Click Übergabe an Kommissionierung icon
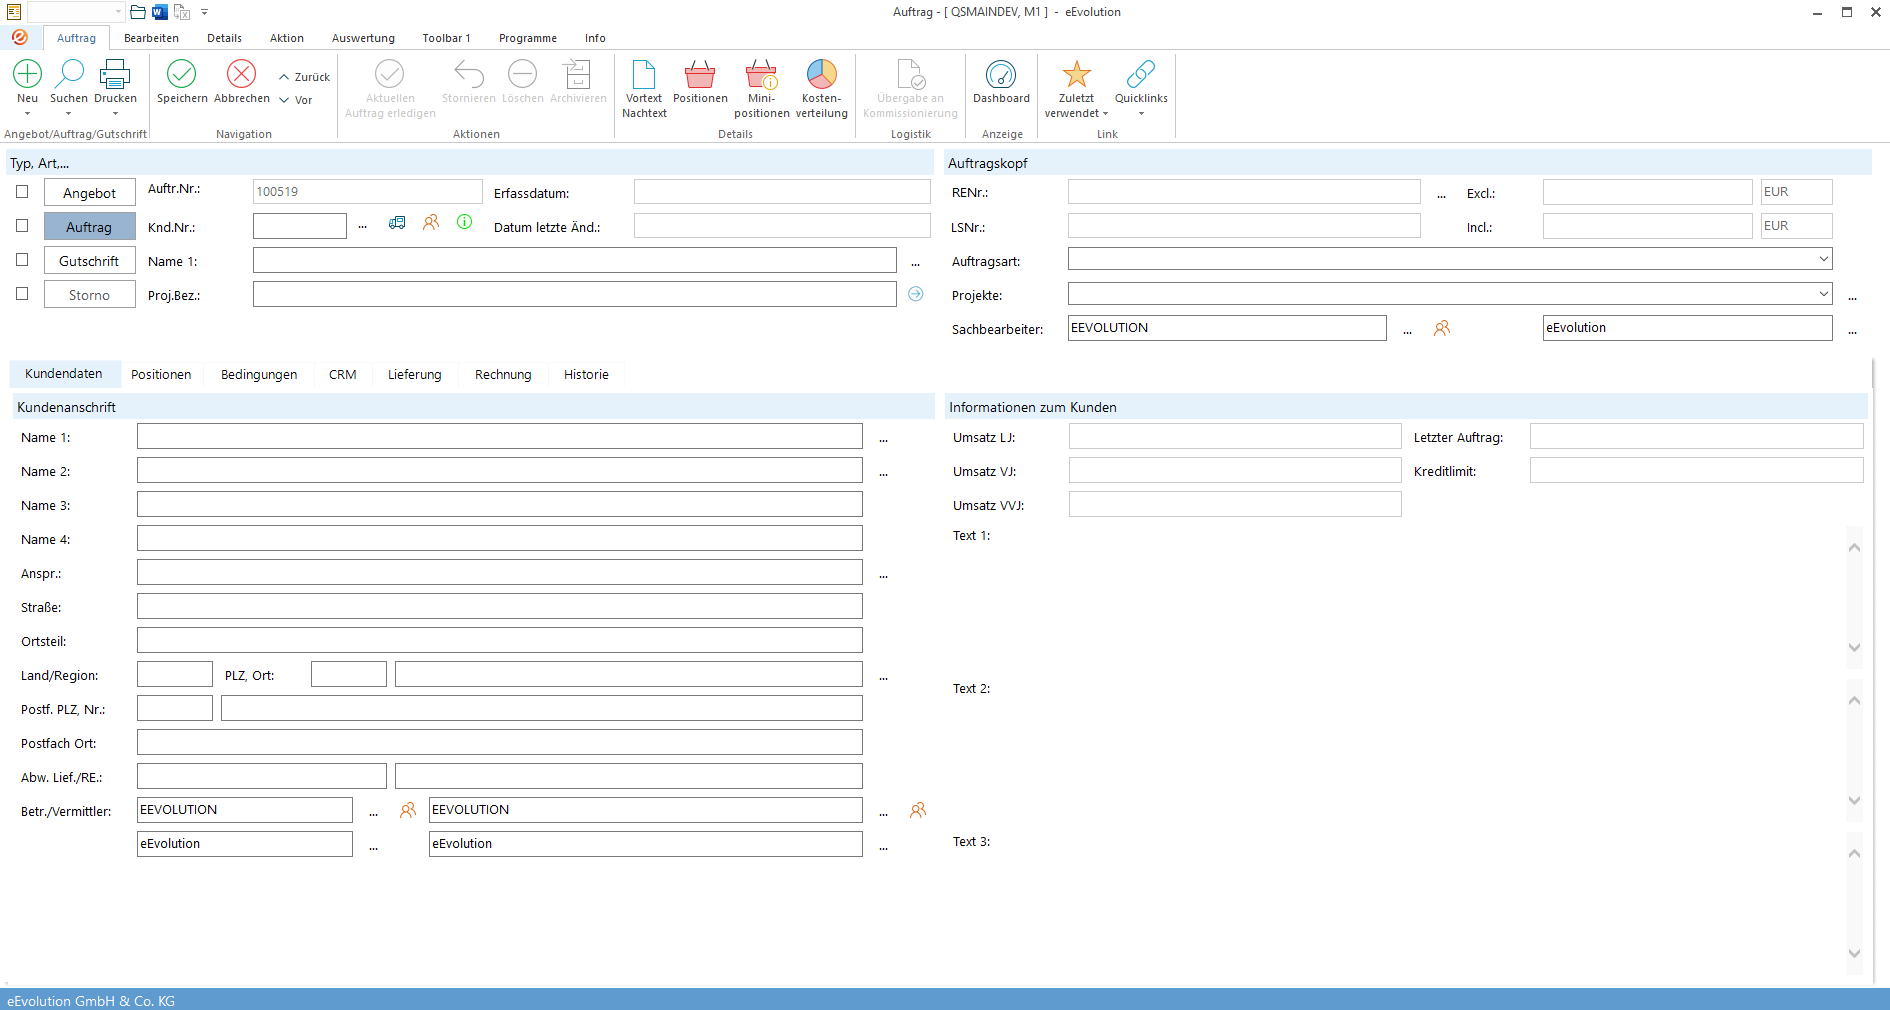This screenshot has width=1890, height=1010. pos(911,74)
